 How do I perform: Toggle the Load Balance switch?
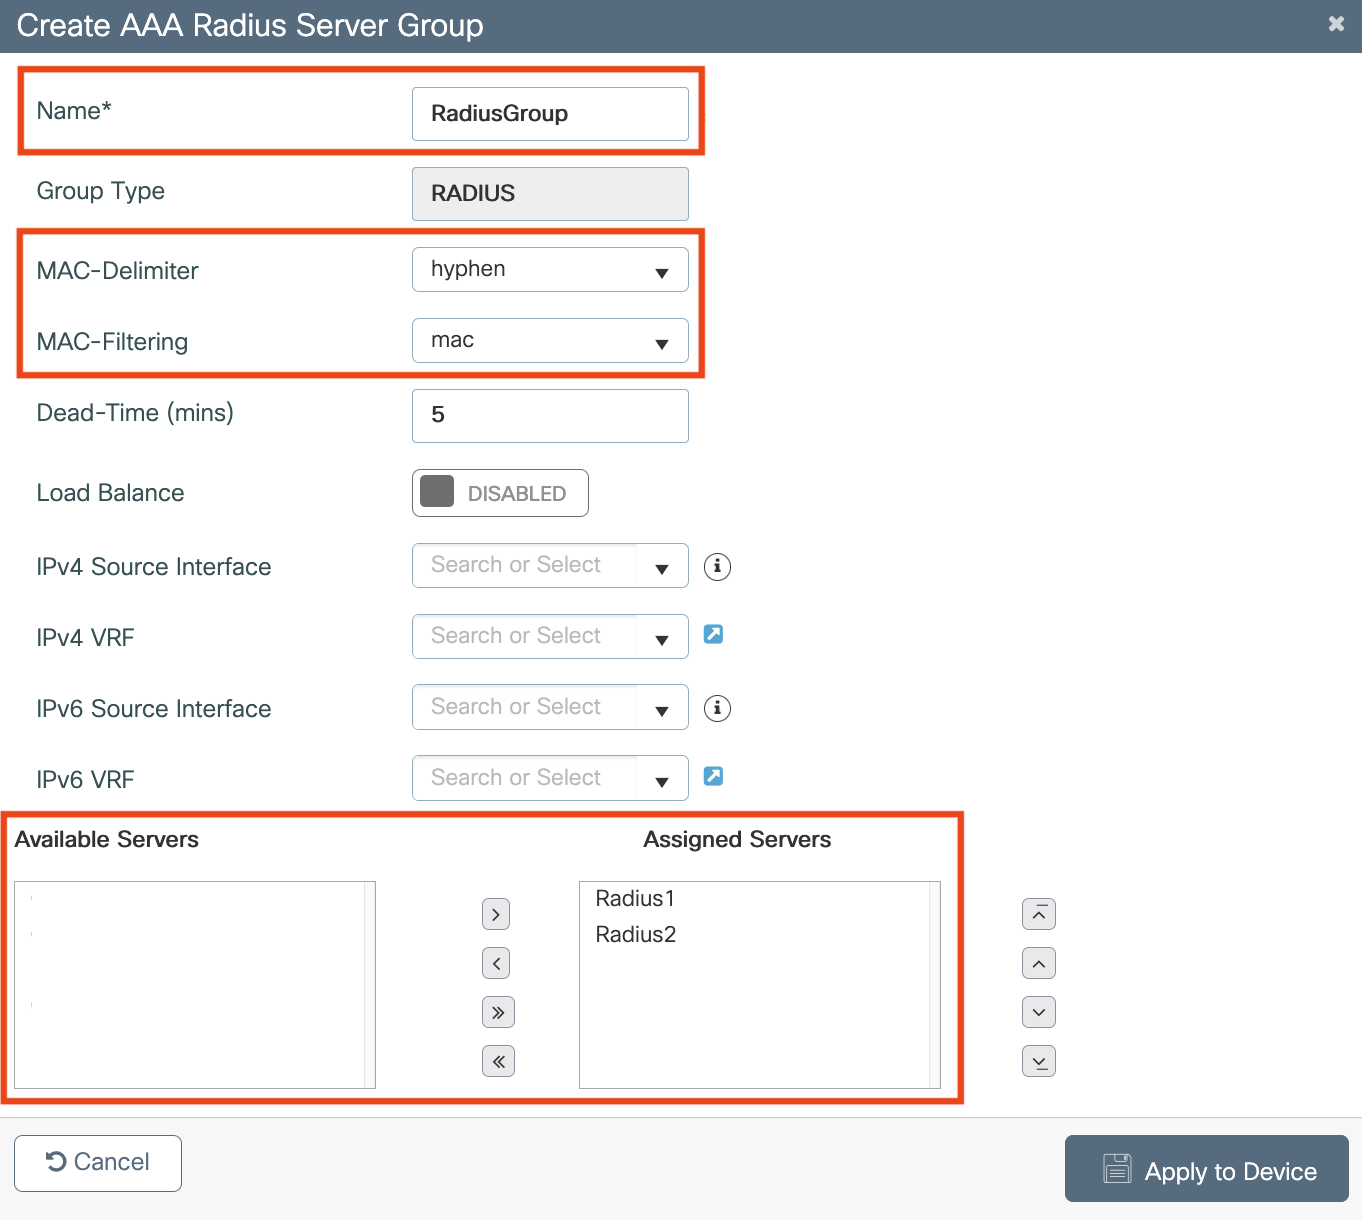pos(500,493)
